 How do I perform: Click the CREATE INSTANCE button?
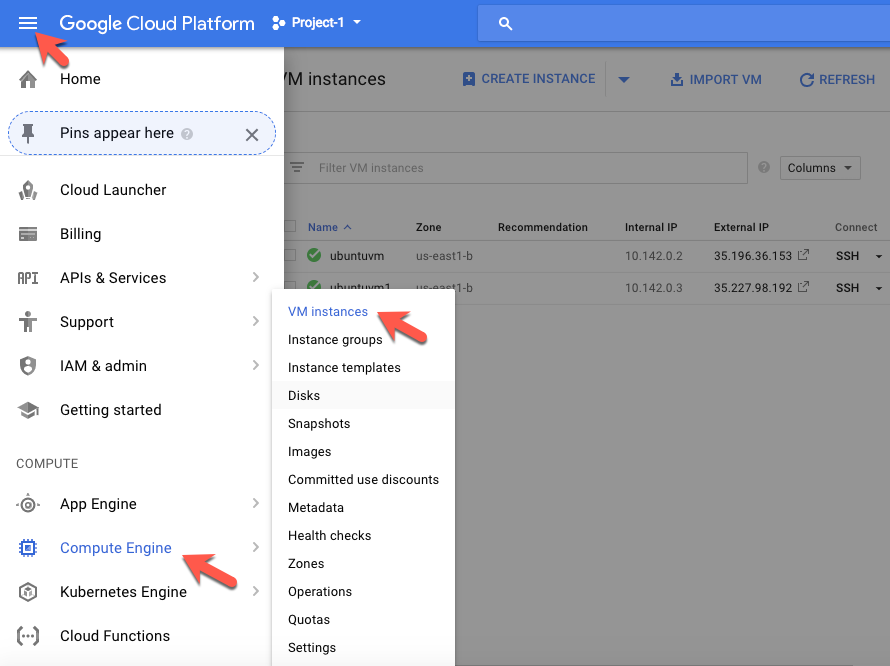(528, 79)
